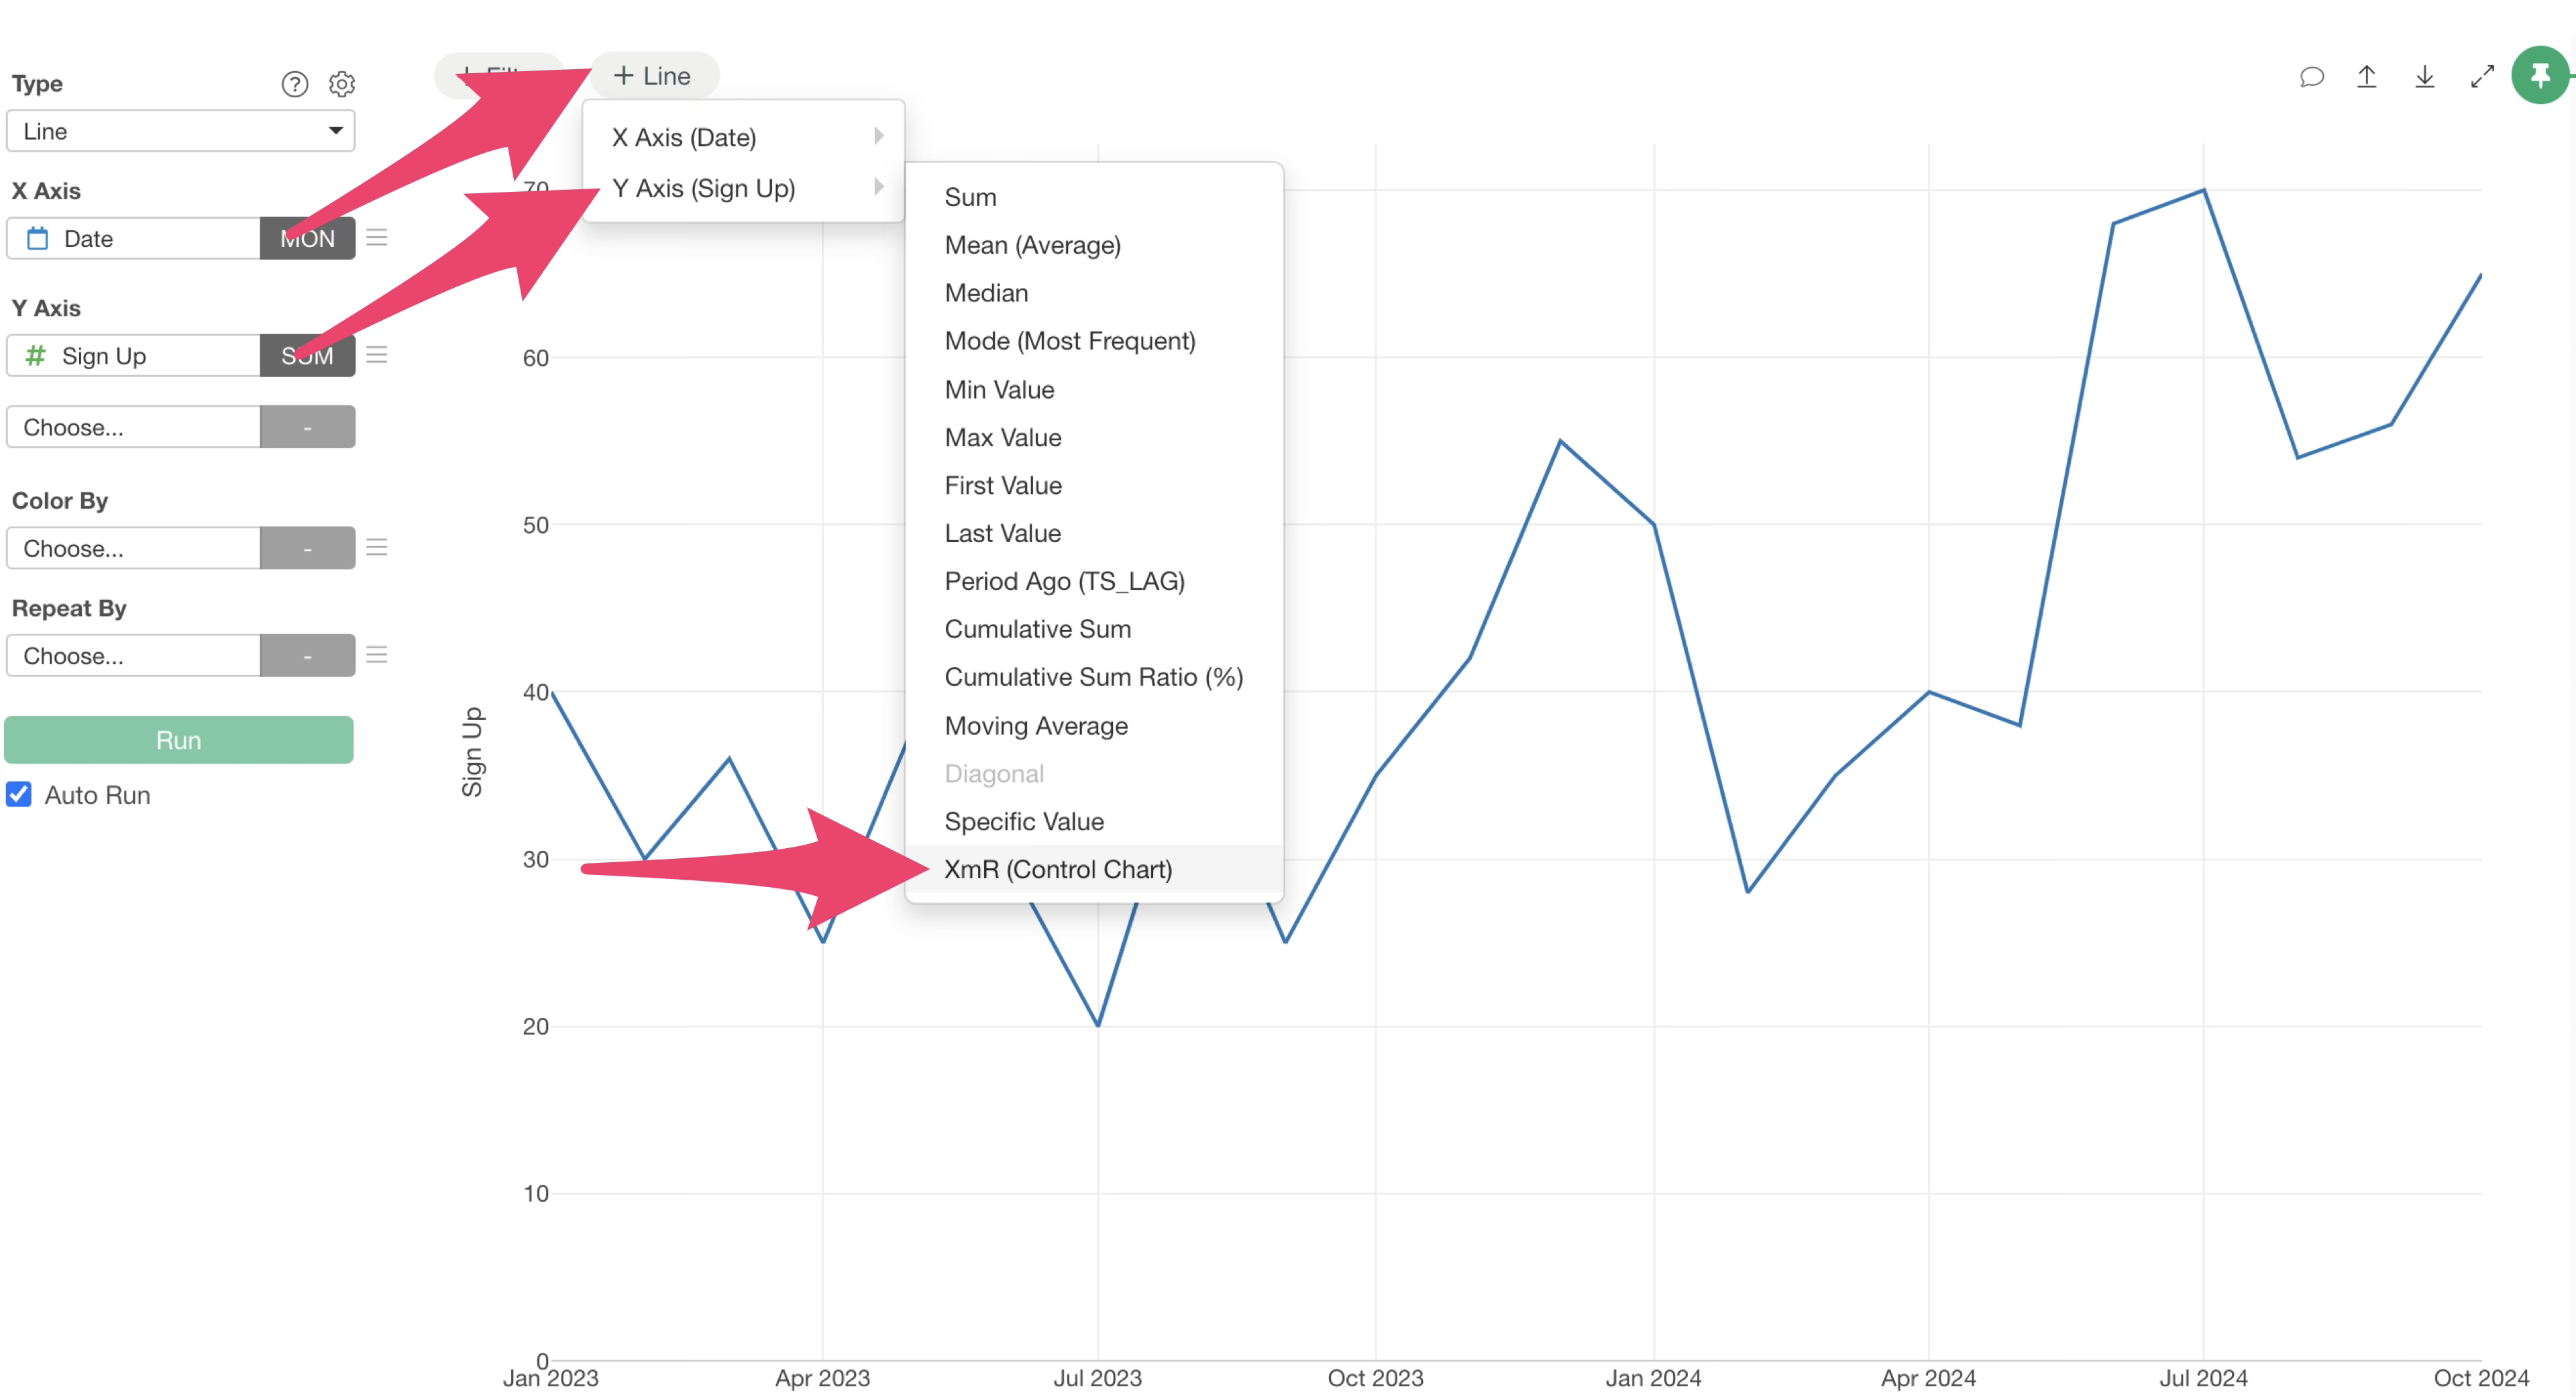The height and width of the screenshot is (1397, 2576).
Task: Click the comment bubble icon
Action: [x=2311, y=77]
